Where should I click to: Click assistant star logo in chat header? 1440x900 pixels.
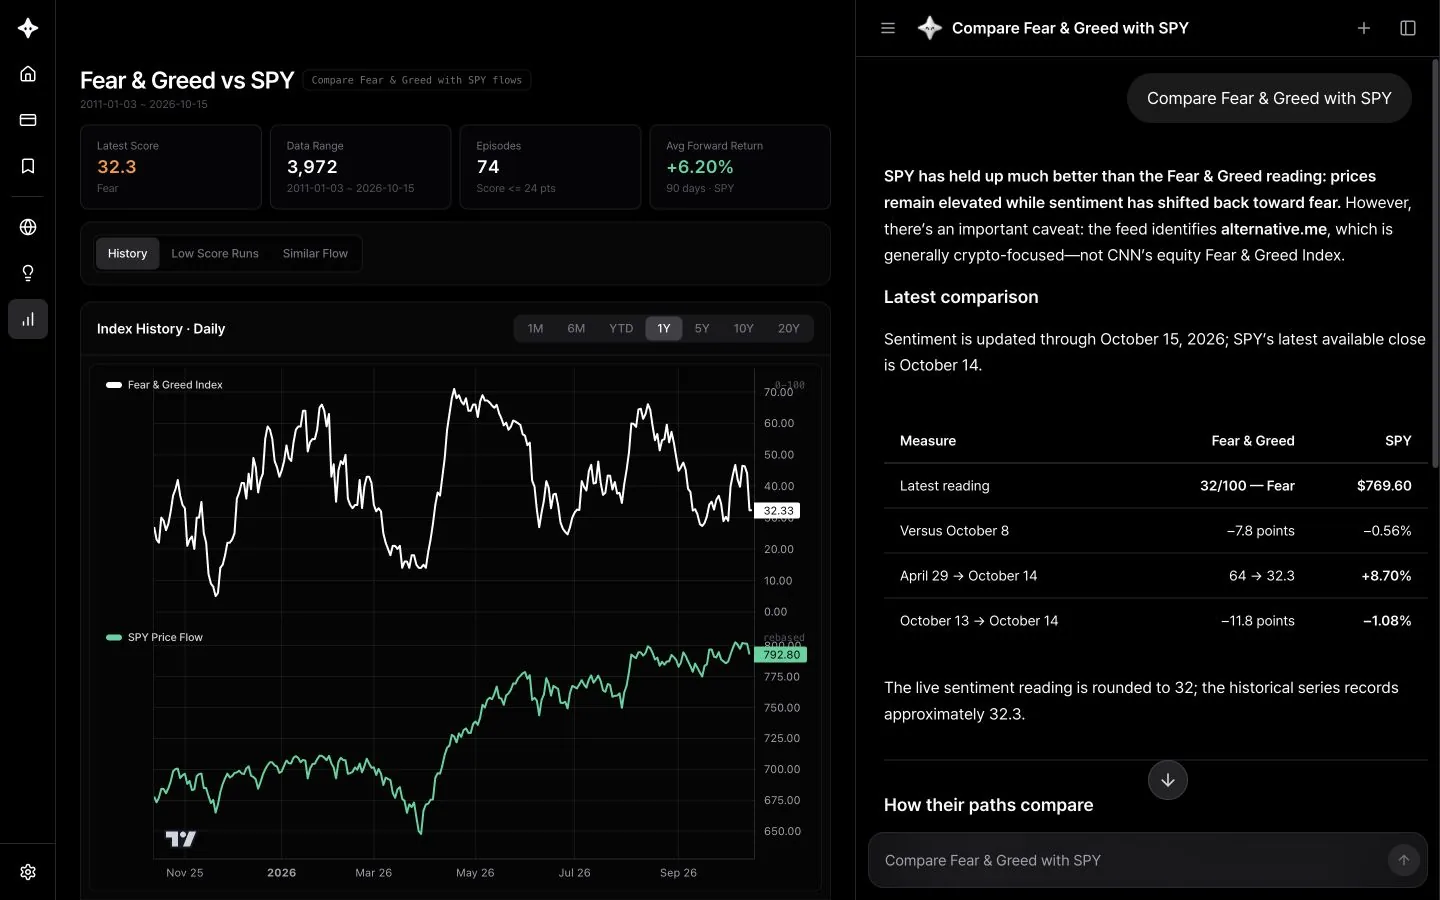(x=930, y=28)
